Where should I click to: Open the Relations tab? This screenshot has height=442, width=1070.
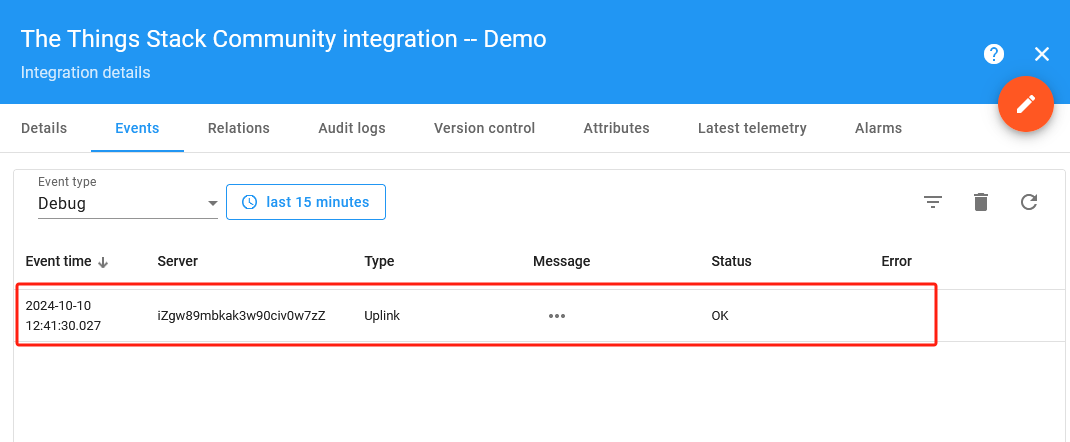tap(239, 128)
